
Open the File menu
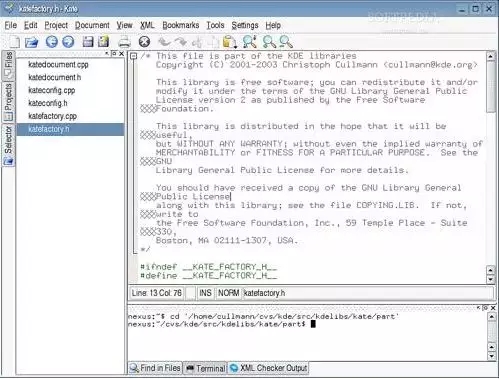[11, 25]
